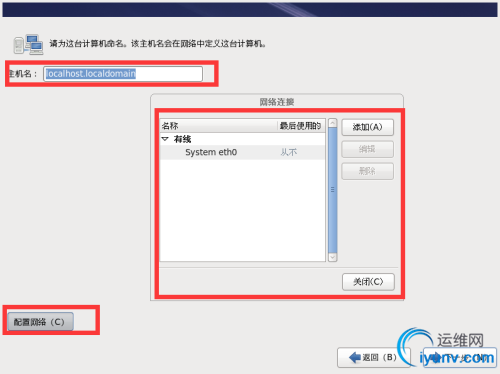Click the connection list scrollbar thumb
This screenshot has width=500, height=374.
(332, 190)
